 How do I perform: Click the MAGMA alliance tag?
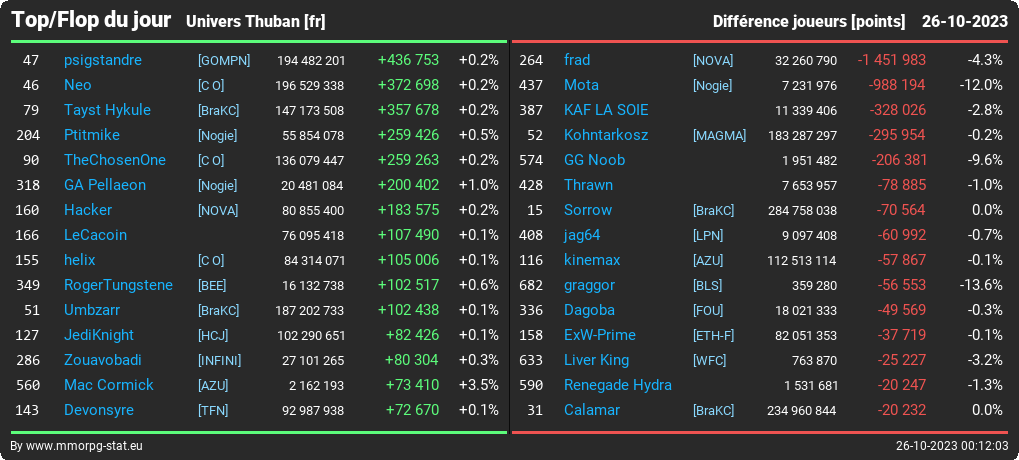(719, 136)
